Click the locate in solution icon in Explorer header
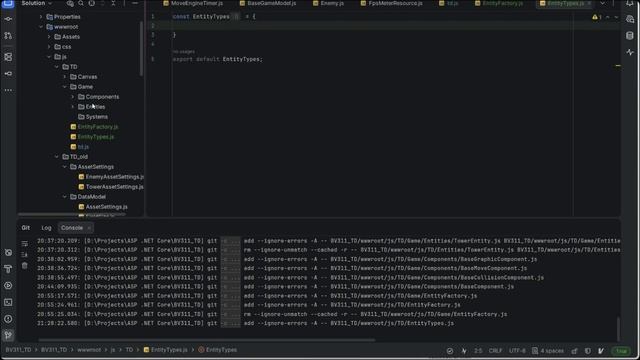The image size is (640, 360). pos(70,3)
